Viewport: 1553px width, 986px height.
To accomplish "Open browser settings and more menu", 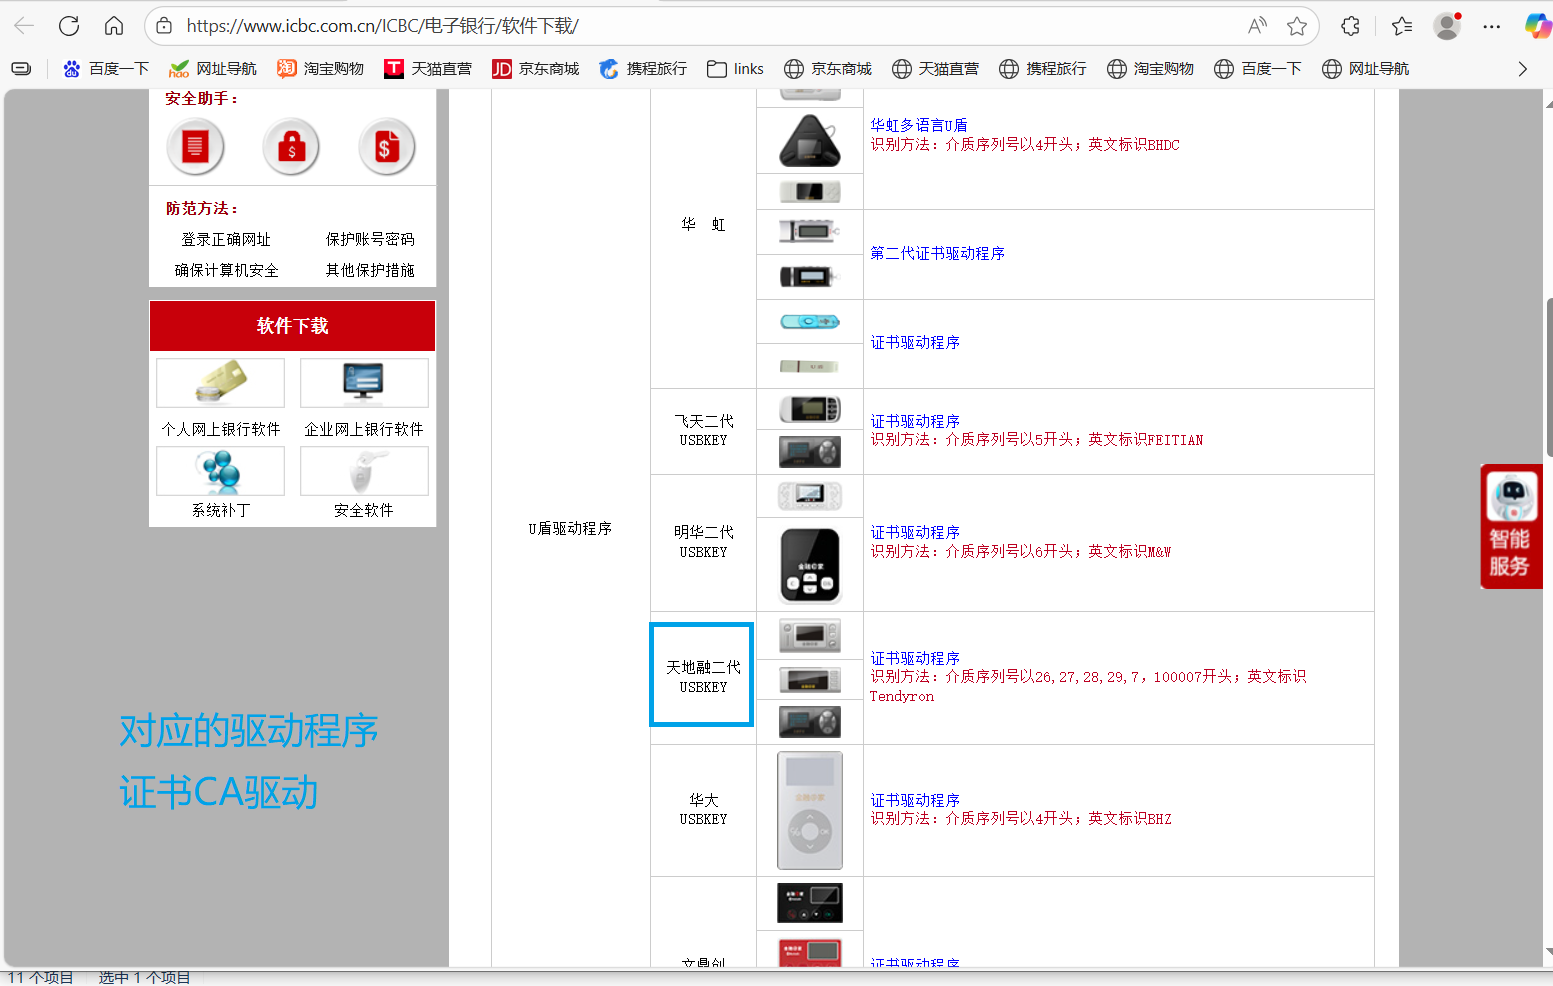I will point(1492,26).
